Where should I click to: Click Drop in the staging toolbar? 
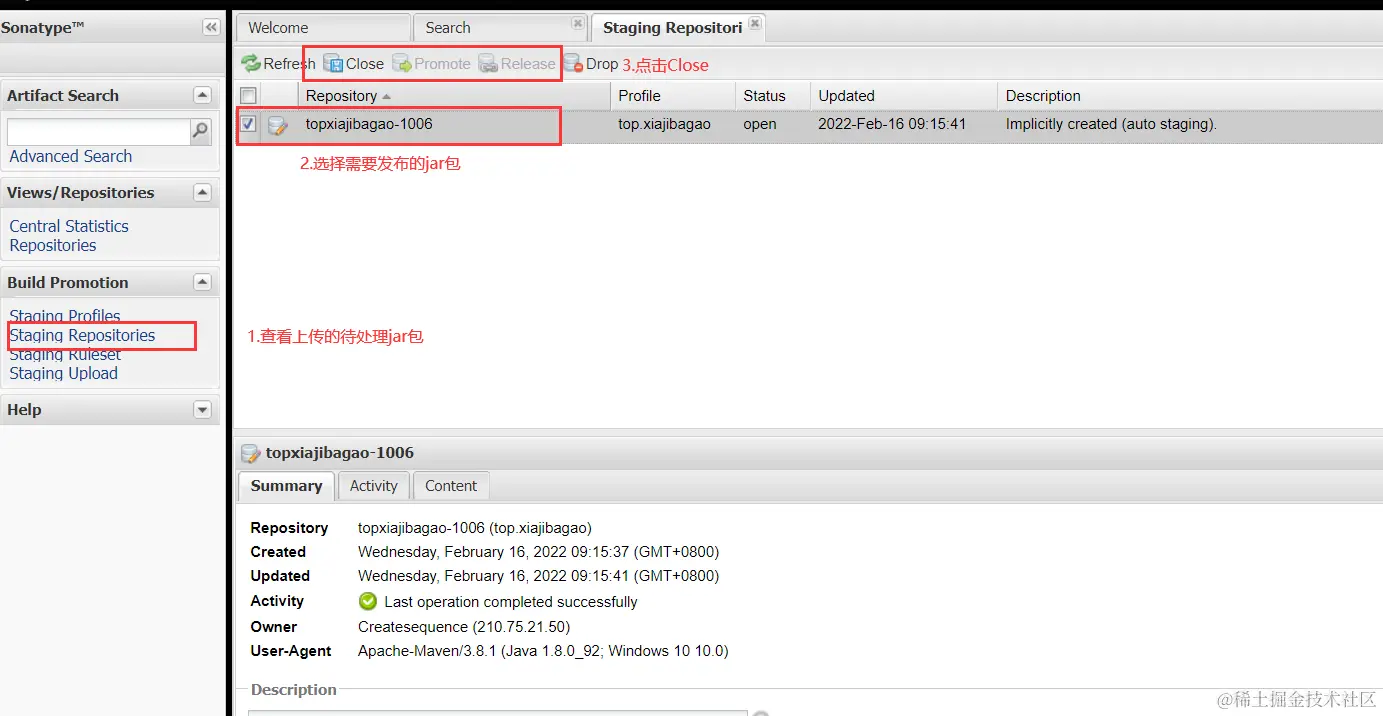point(590,64)
